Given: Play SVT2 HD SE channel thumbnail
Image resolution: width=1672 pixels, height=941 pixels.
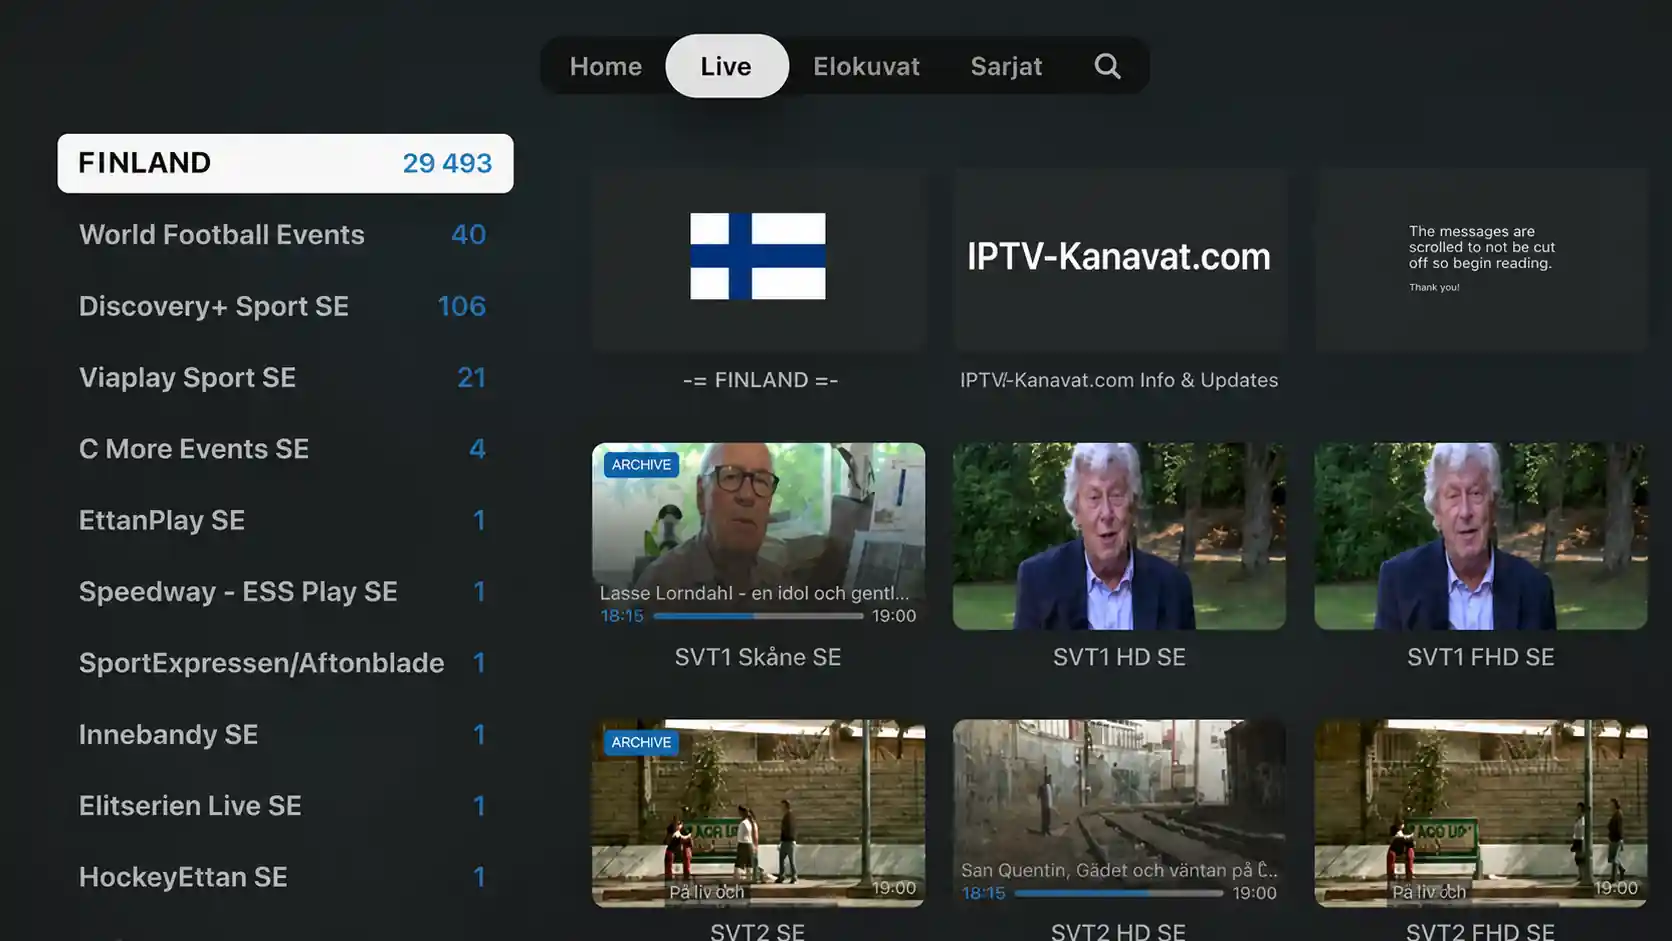Looking at the screenshot, I should pos(1119,813).
